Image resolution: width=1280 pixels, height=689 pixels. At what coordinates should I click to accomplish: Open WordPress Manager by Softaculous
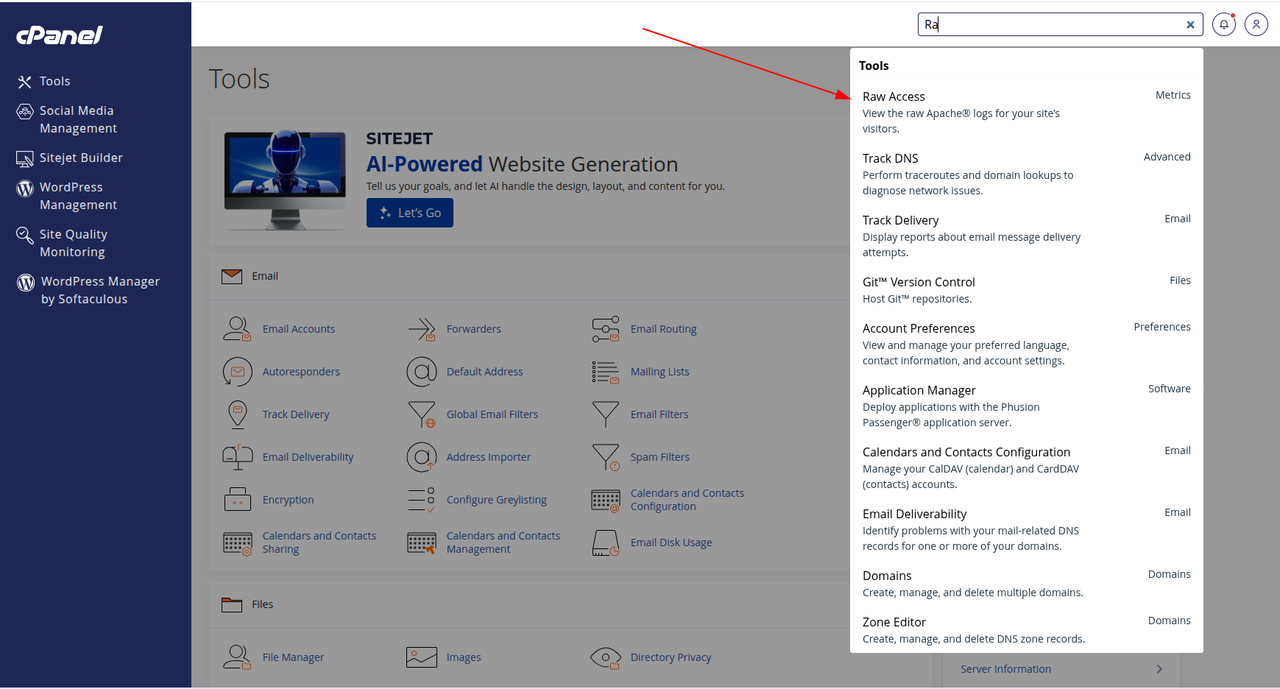click(x=88, y=290)
